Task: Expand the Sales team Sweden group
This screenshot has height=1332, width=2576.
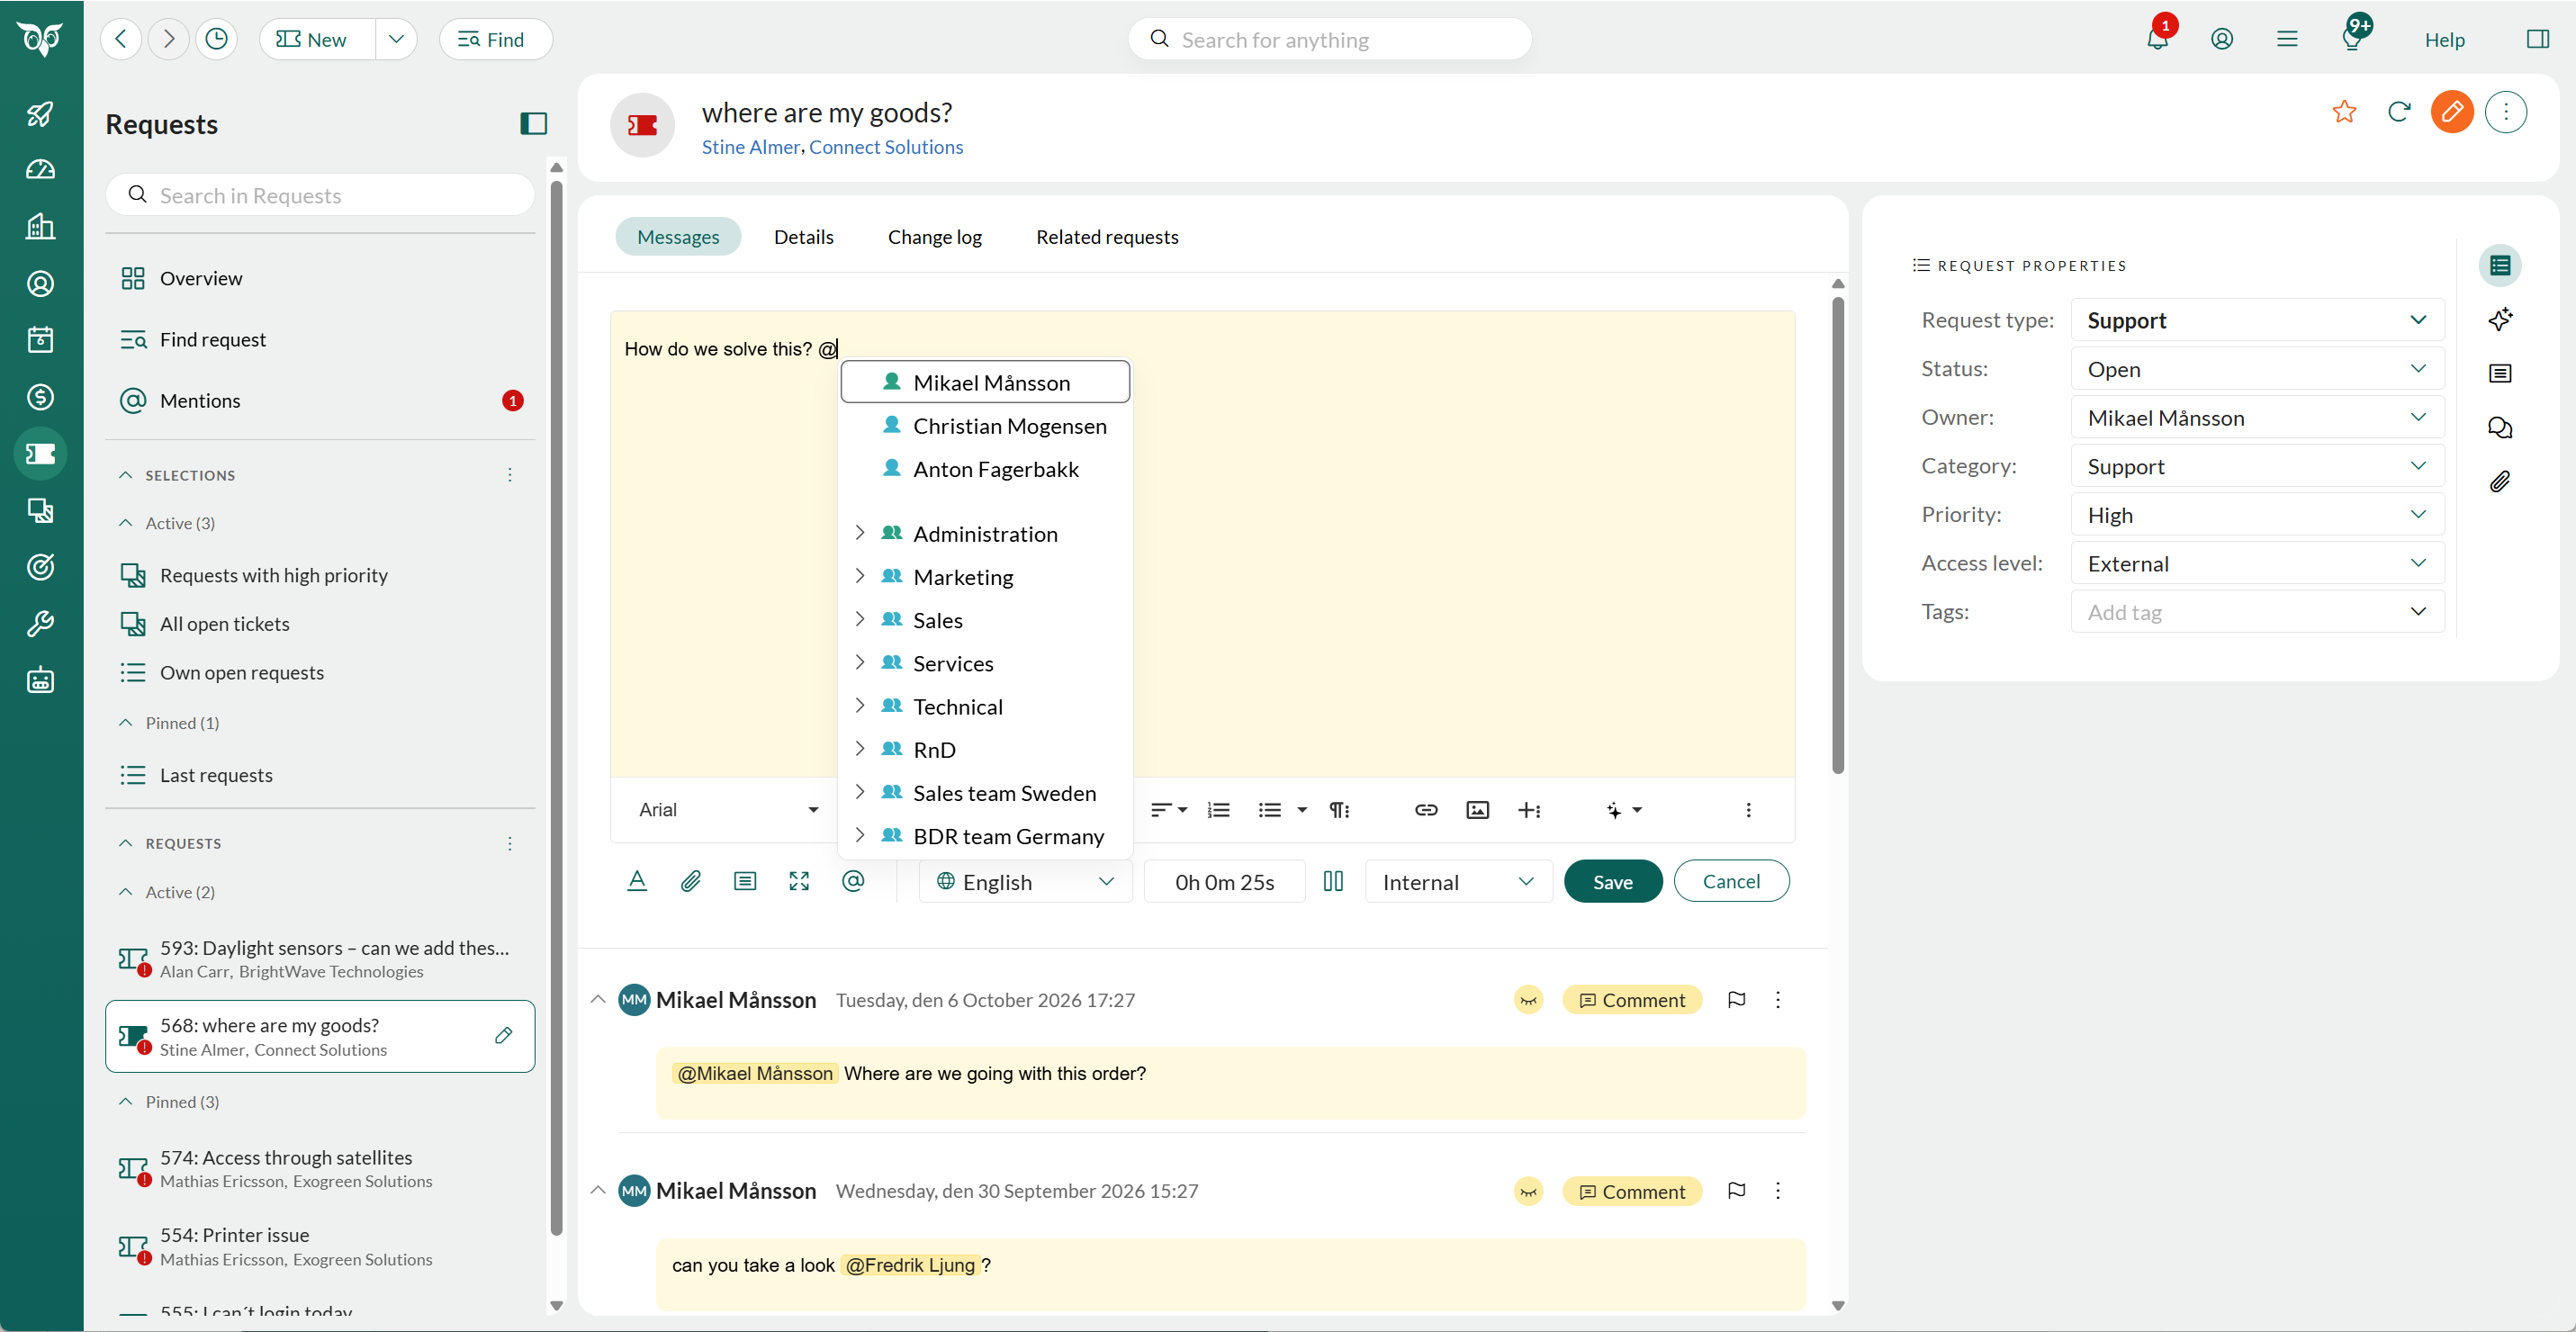Action: click(860, 792)
